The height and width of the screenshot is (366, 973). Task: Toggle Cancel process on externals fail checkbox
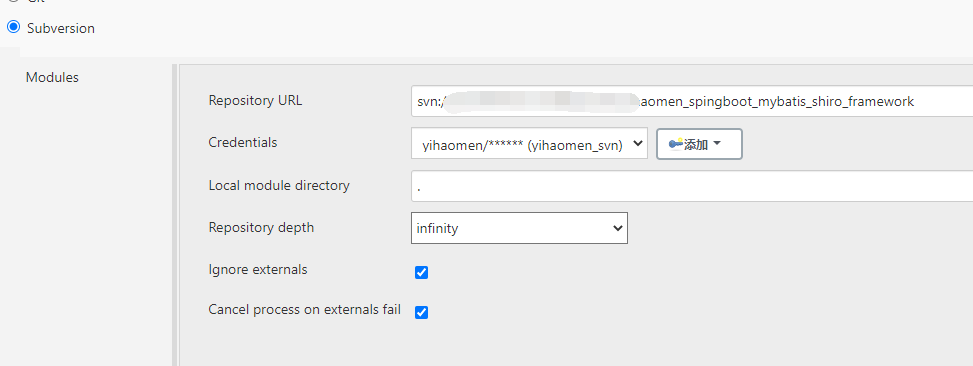(421, 312)
